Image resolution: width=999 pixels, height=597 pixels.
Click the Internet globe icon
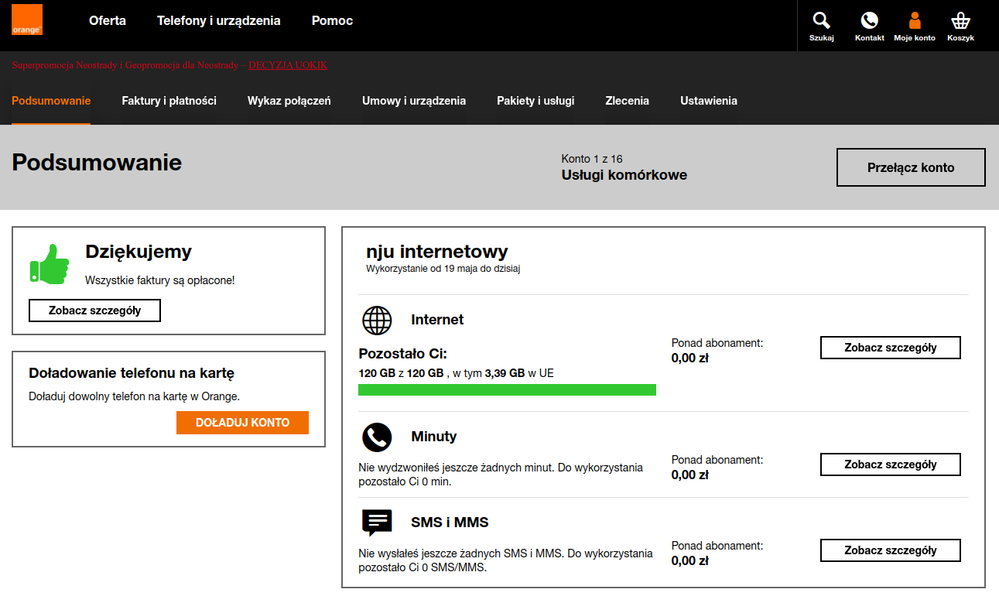coord(377,320)
